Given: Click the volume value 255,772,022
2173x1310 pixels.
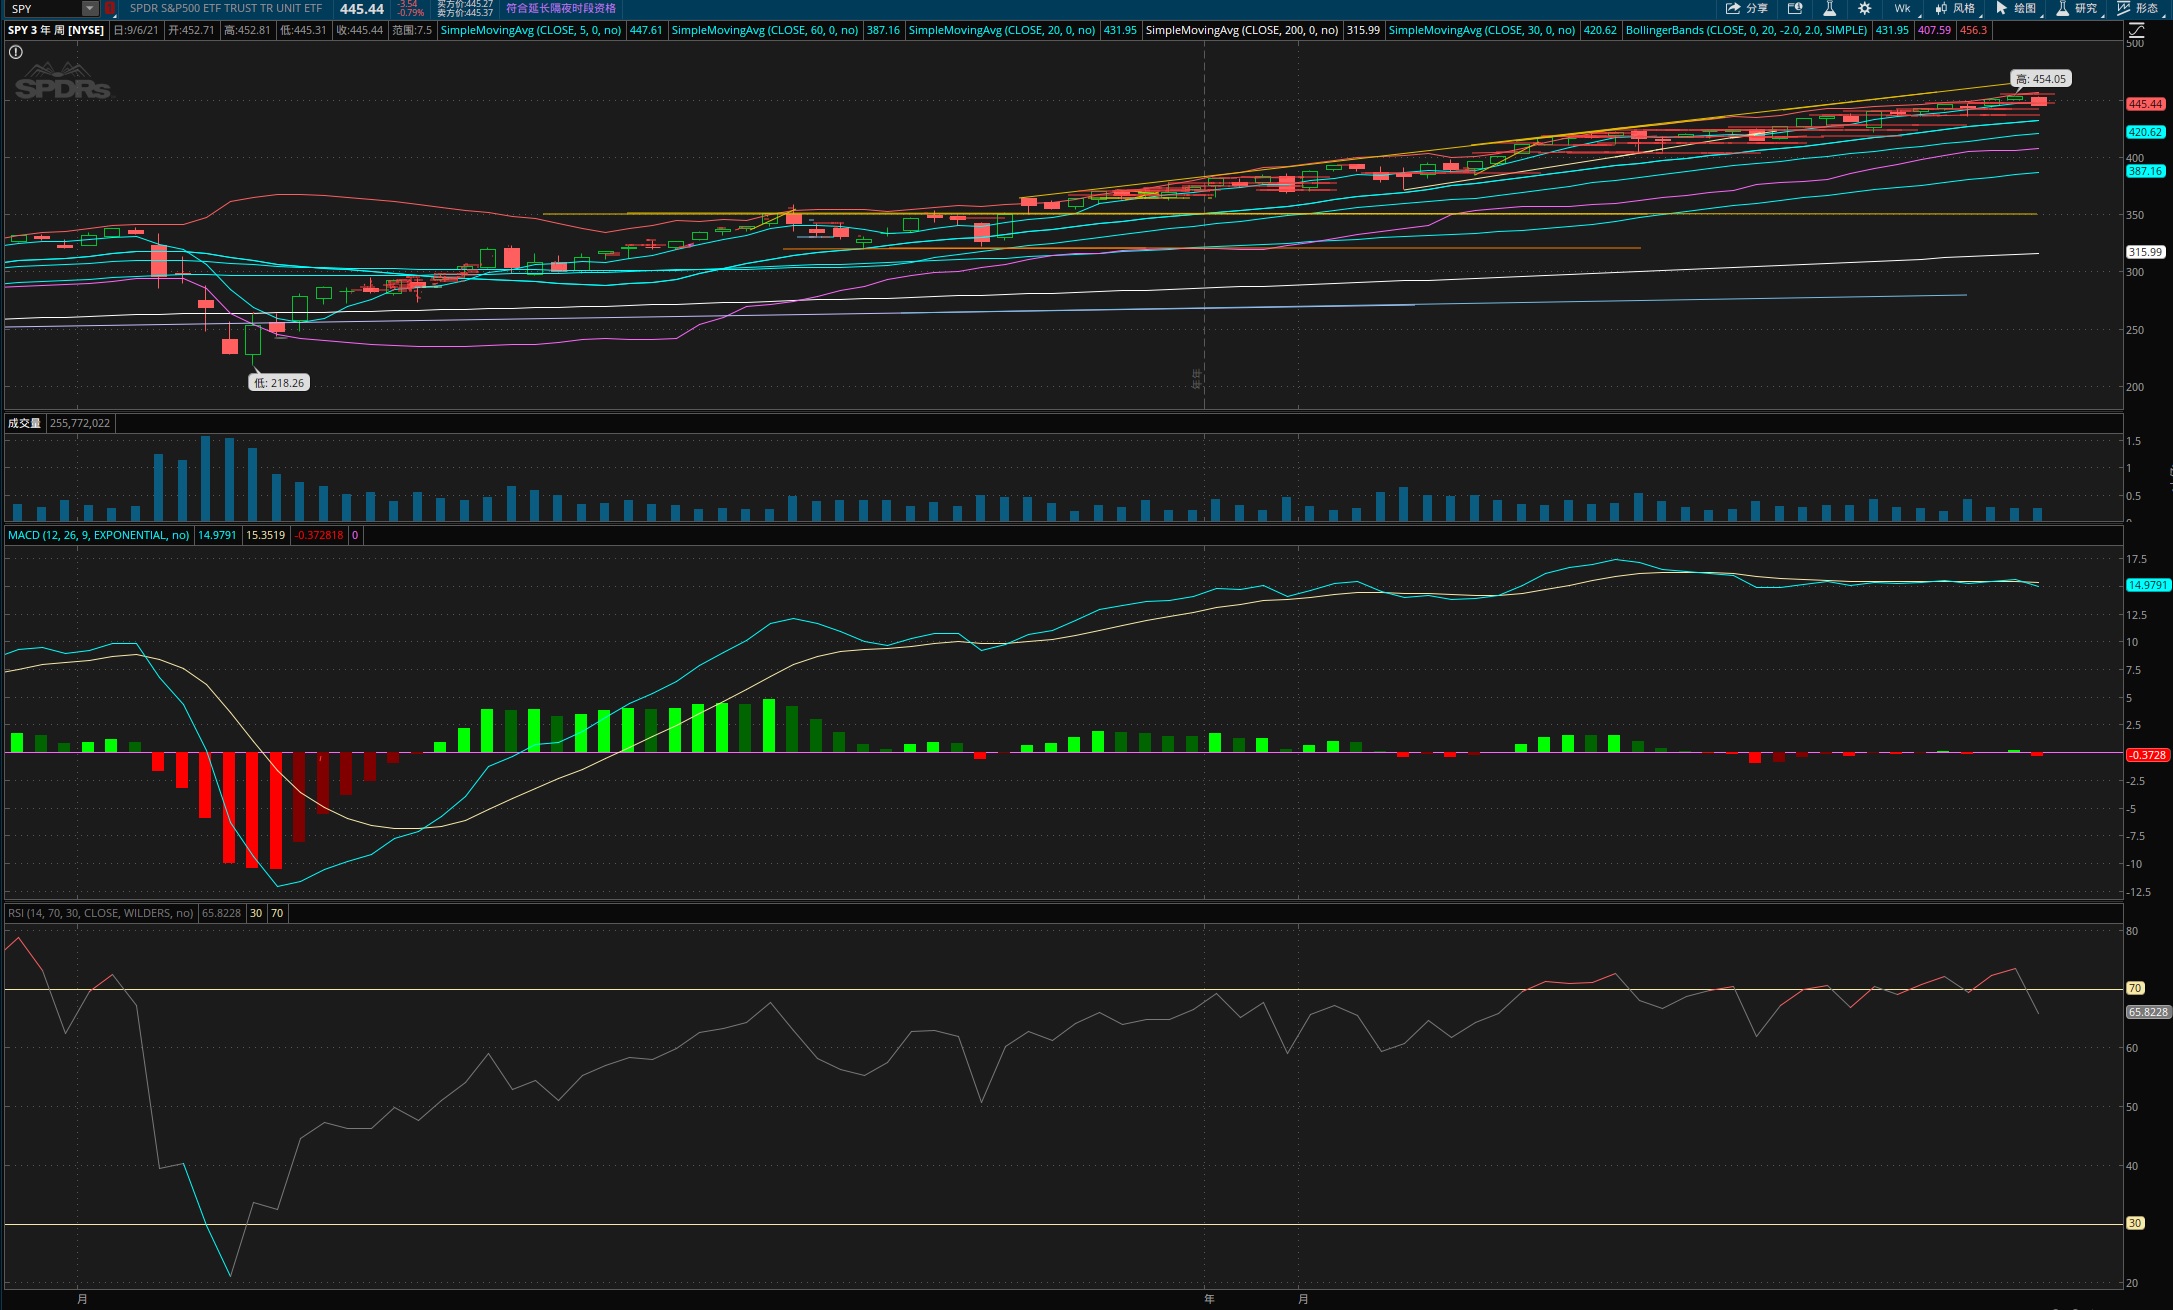Looking at the screenshot, I should pyautogui.click(x=80, y=423).
